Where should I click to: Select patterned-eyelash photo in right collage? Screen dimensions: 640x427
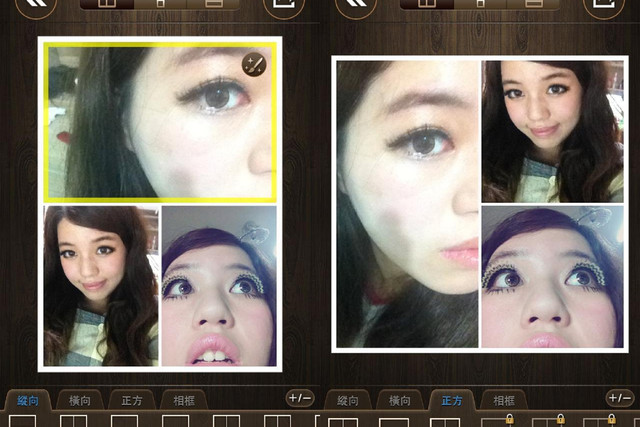(553, 277)
